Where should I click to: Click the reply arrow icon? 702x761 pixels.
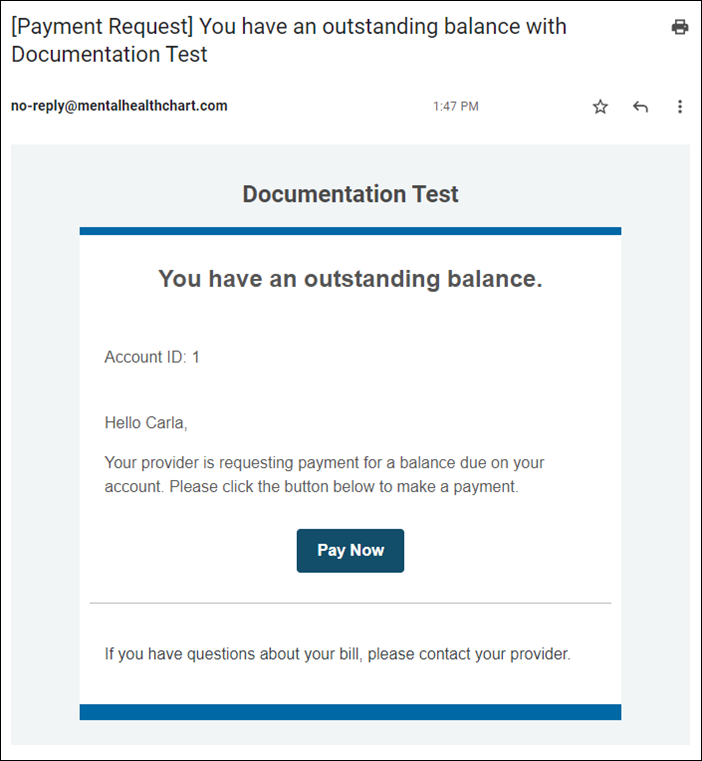(640, 107)
